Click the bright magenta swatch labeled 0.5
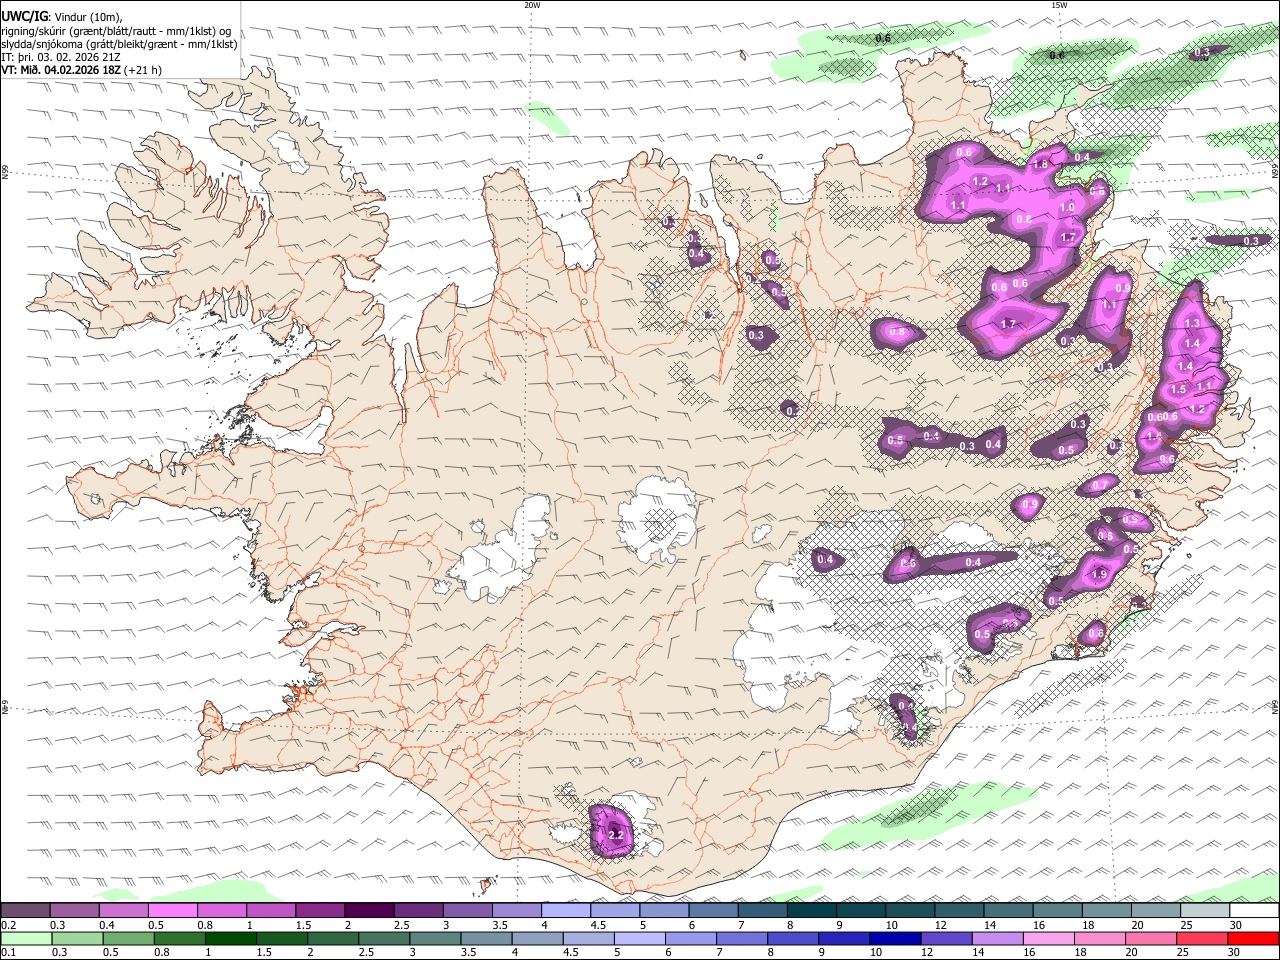This screenshot has height=960, width=1280. [x=172, y=911]
